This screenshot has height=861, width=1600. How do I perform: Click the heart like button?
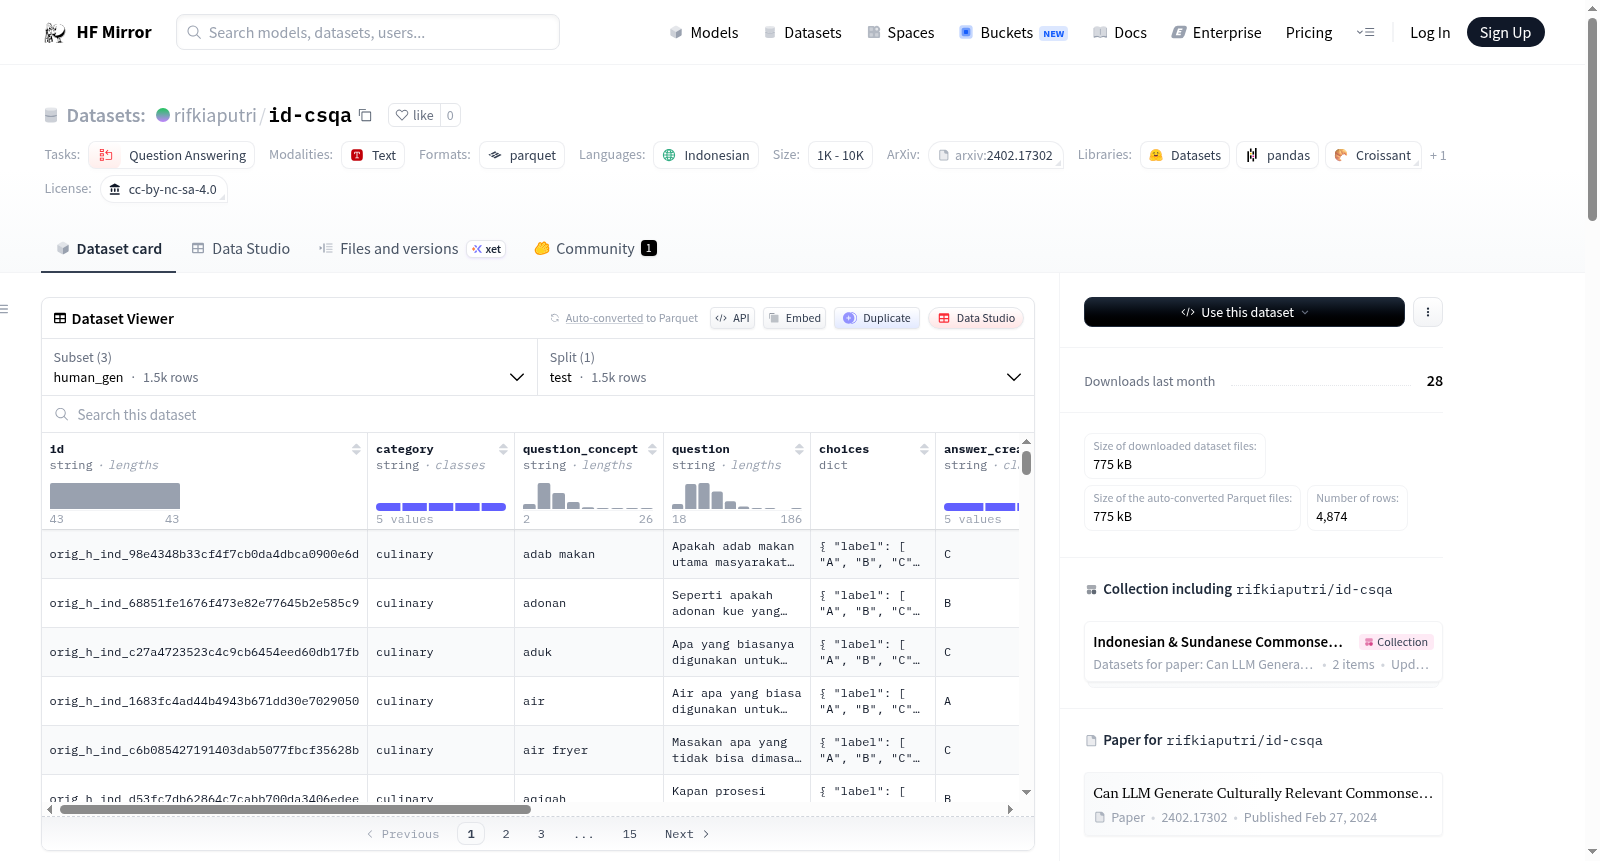414,115
